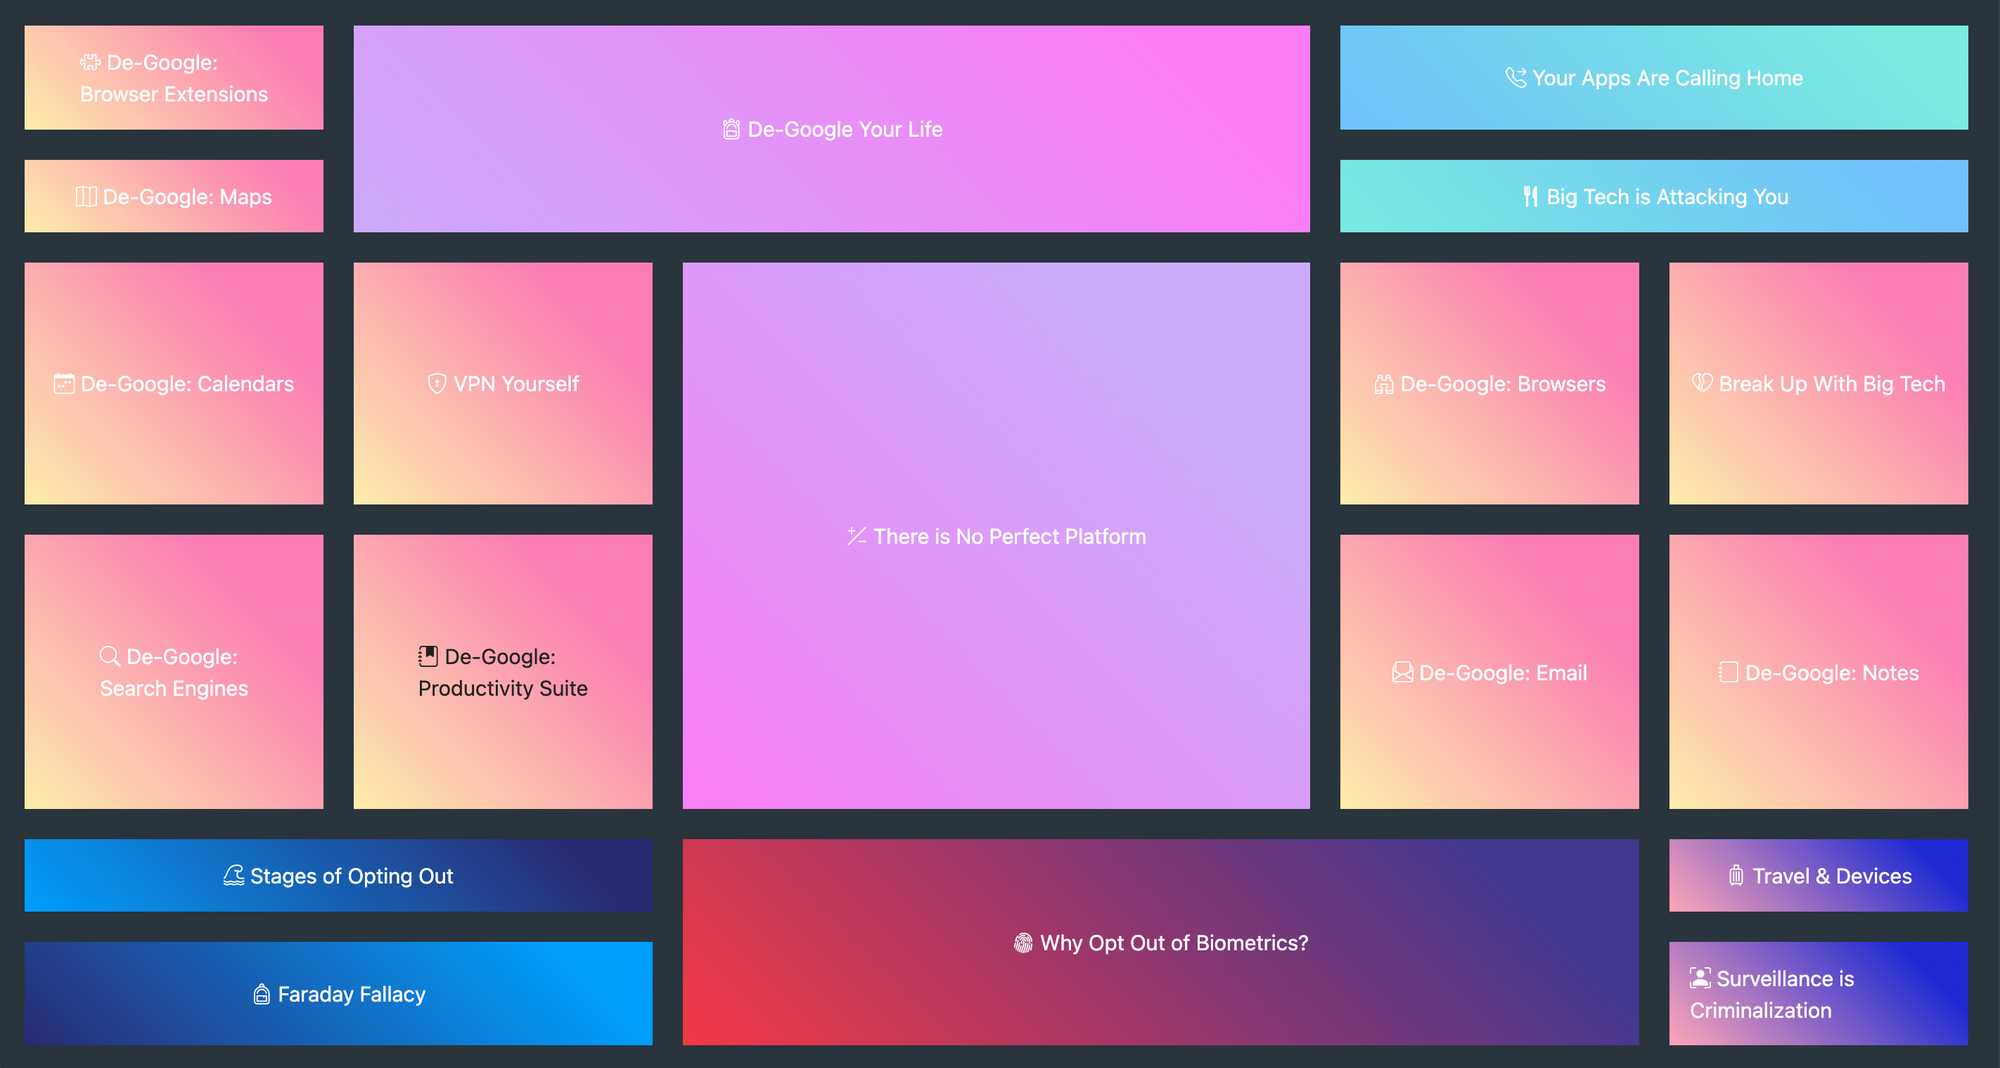Click the calendar icon on De-Google: Calendars card

[64, 383]
